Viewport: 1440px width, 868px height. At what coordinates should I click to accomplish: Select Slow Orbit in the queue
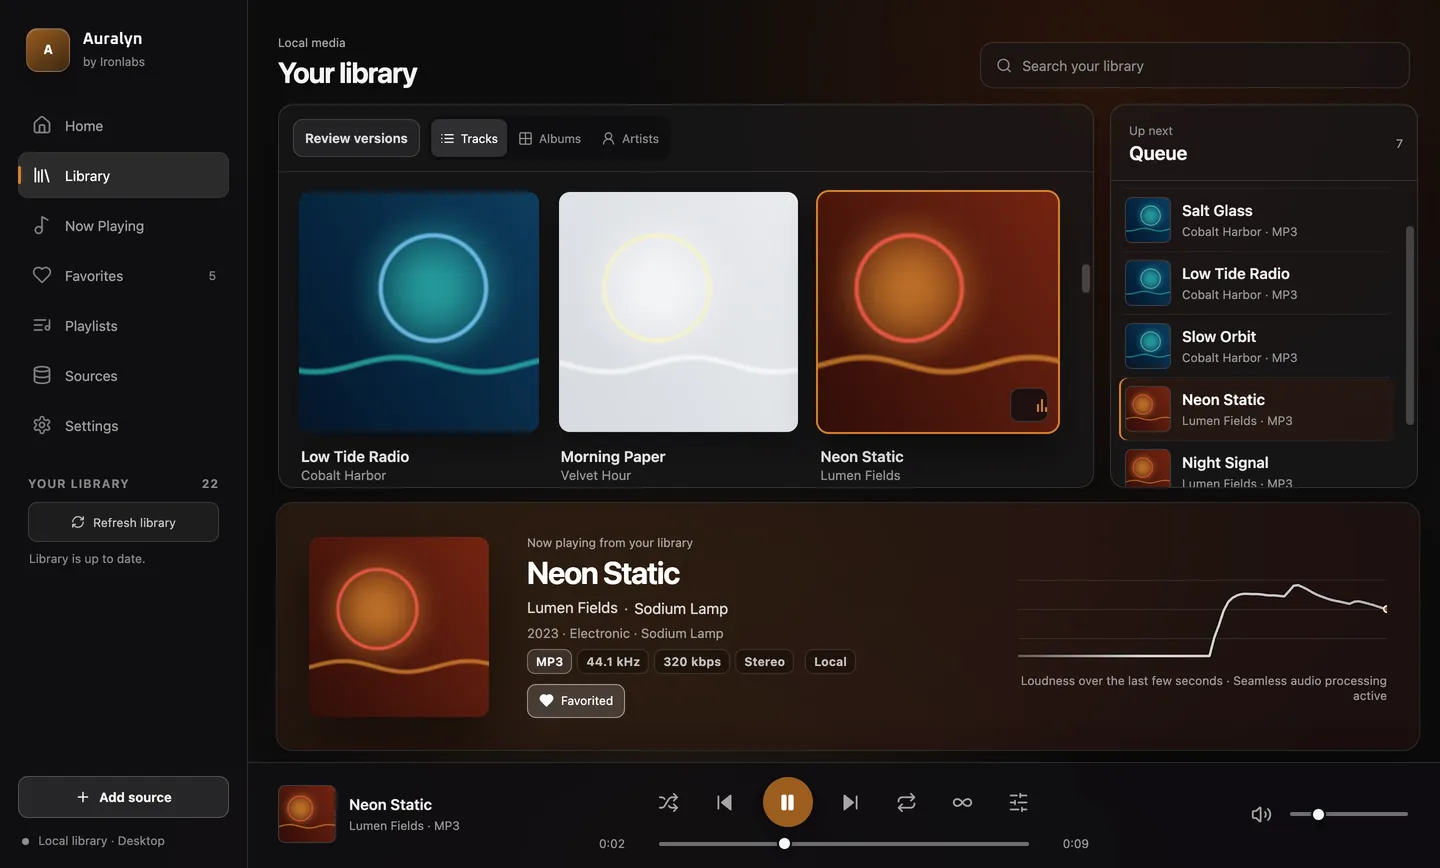[1257, 346]
